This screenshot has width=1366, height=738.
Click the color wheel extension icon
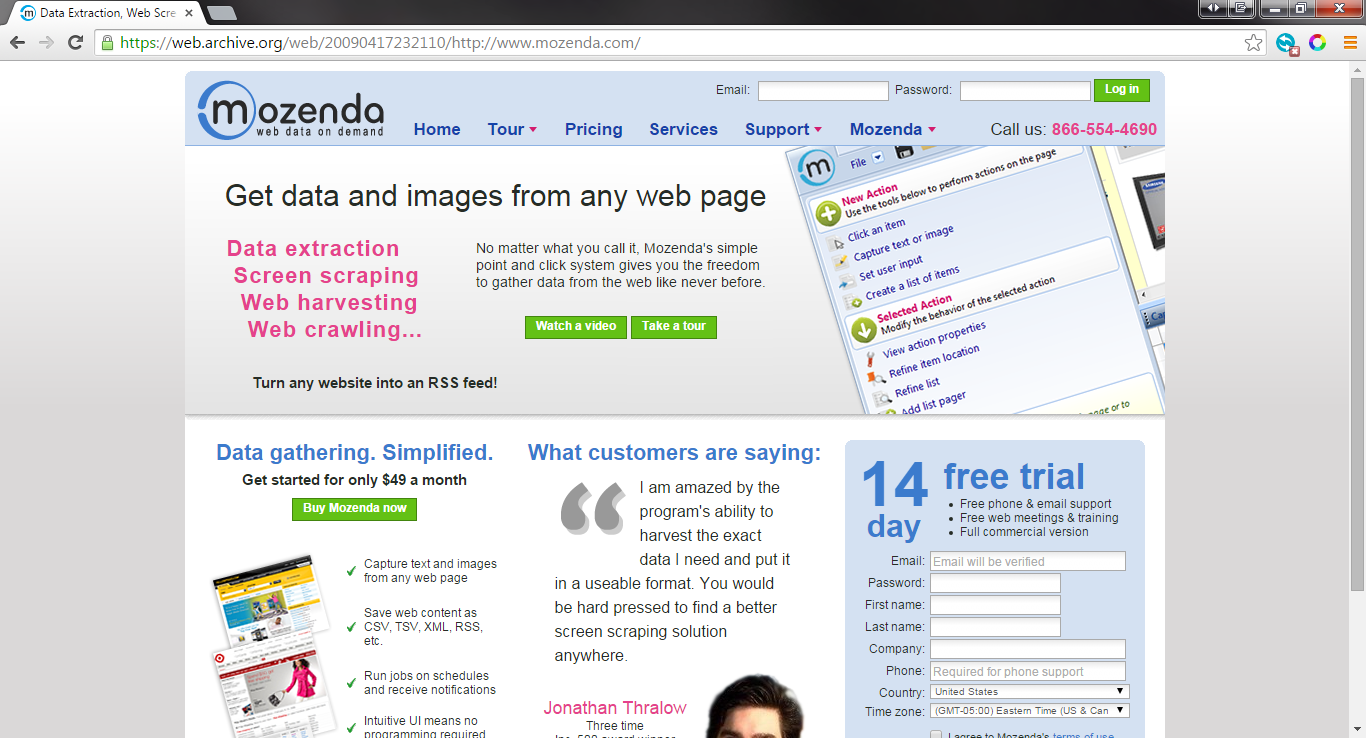coord(1318,43)
